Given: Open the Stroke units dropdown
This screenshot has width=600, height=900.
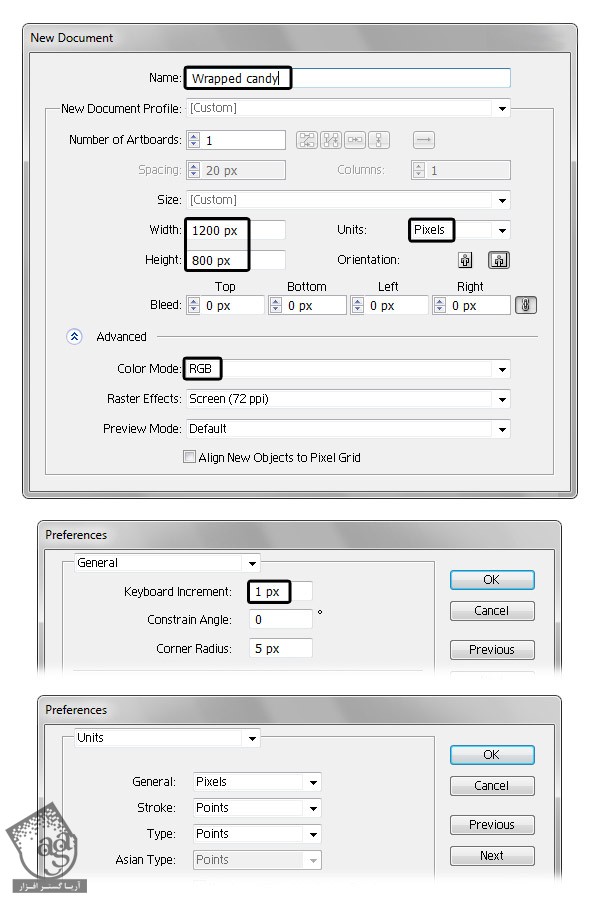Looking at the screenshot, I should 313,808.
